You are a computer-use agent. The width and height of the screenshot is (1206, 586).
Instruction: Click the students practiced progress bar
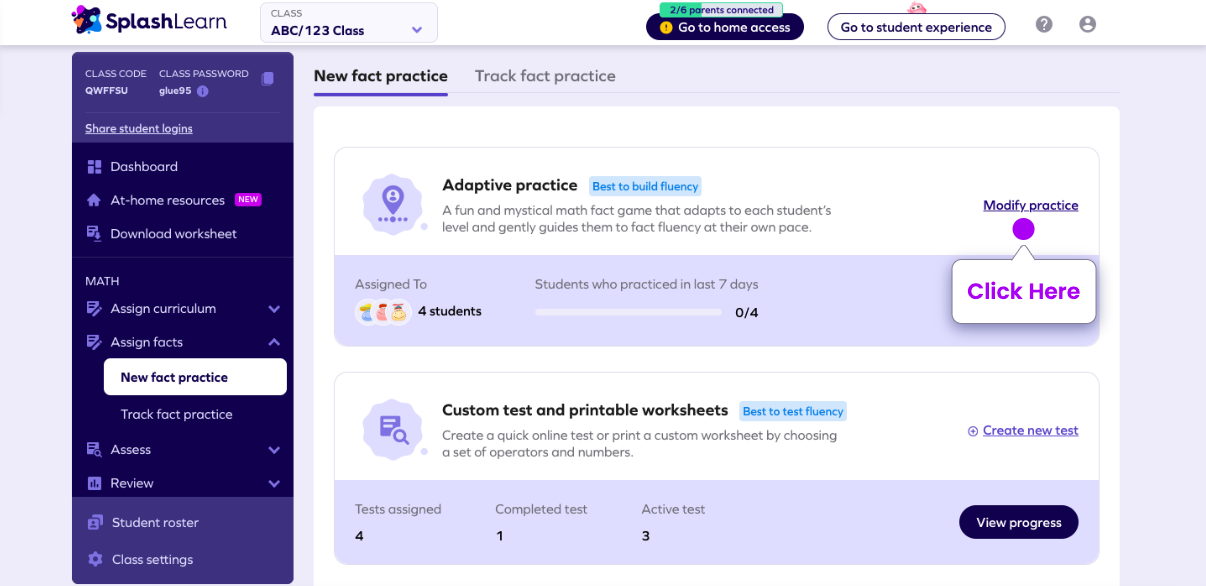point(628,312)
